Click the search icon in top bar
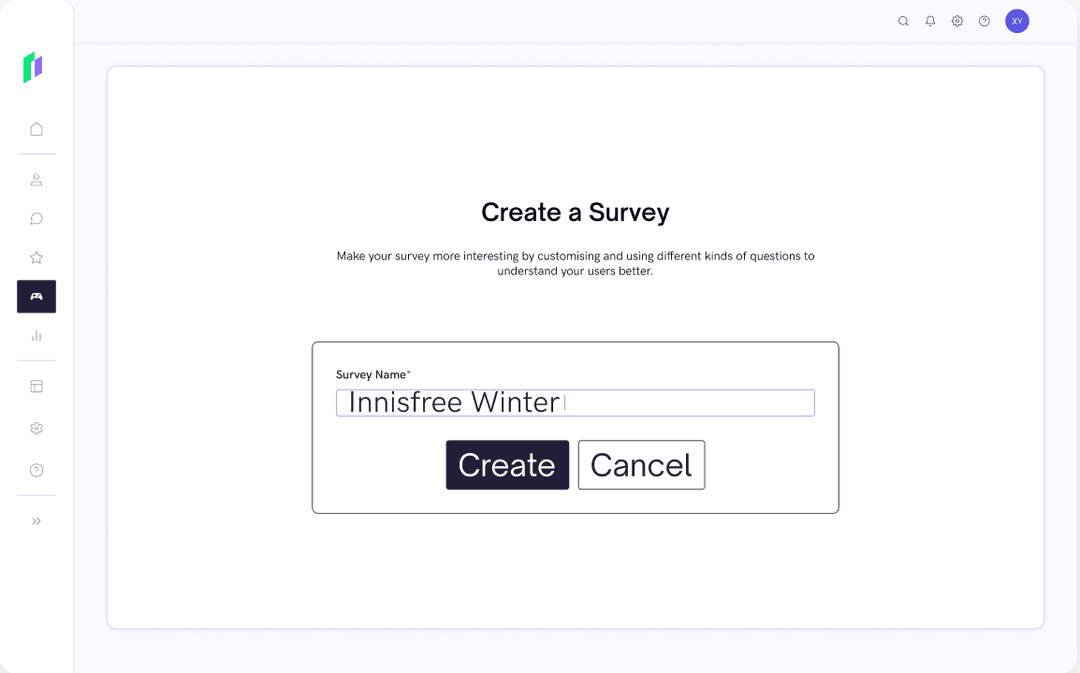The width and height of the screenshot is (1080, 673). (x=903, y=21)
